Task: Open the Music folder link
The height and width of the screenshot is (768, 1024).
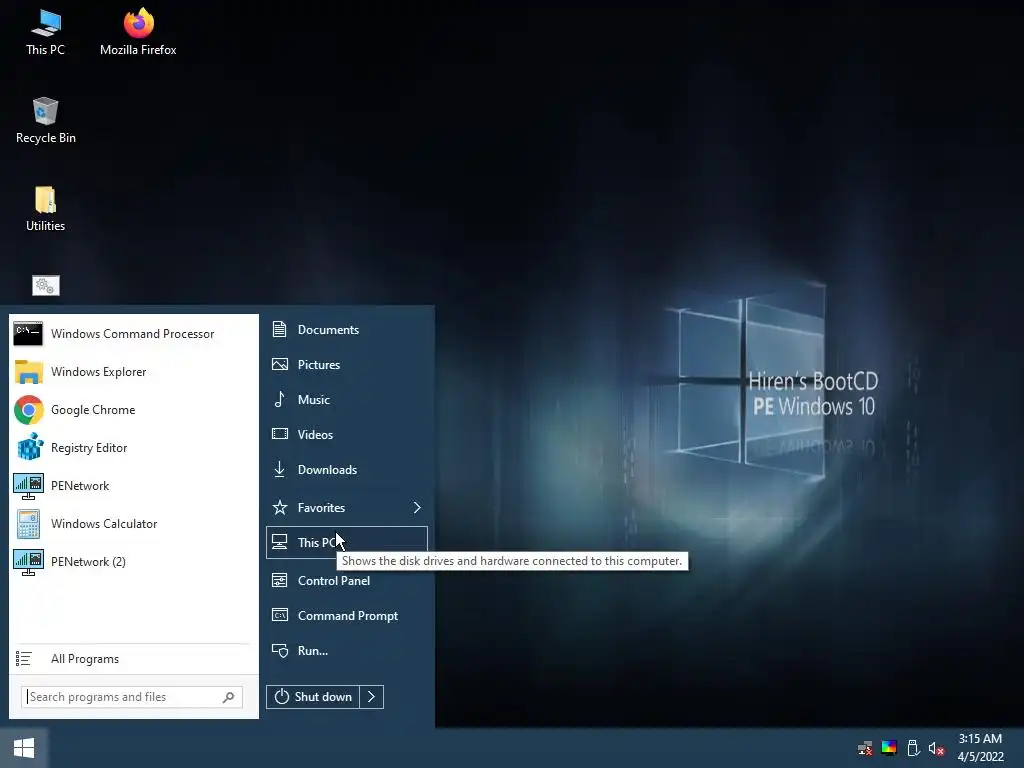Action: [x=347, y=400]
